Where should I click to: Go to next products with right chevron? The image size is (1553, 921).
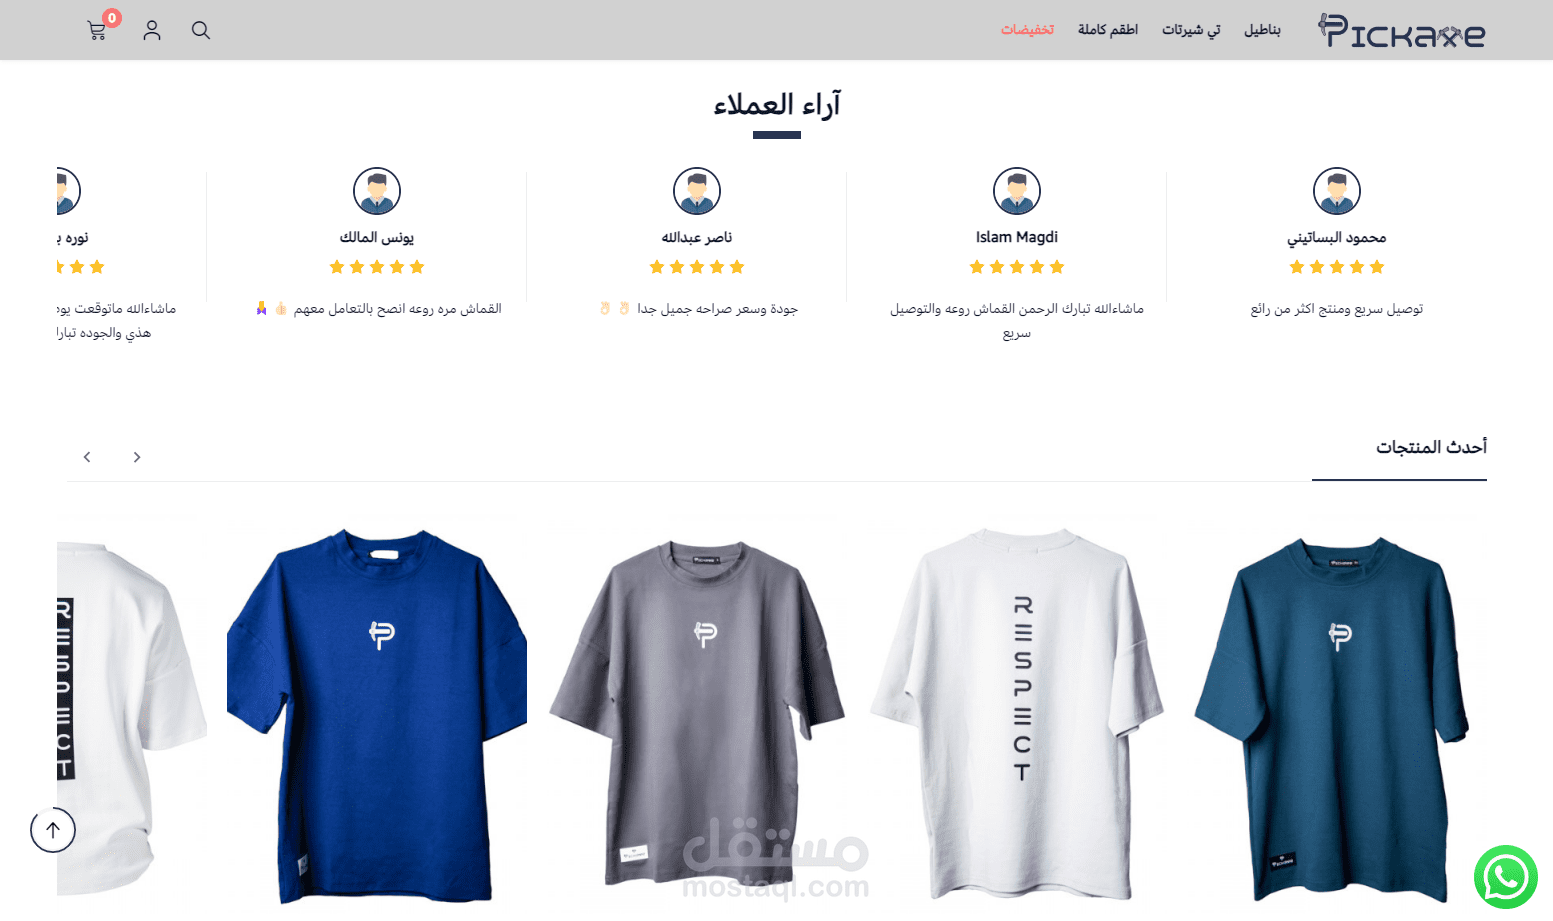point(137,457)
